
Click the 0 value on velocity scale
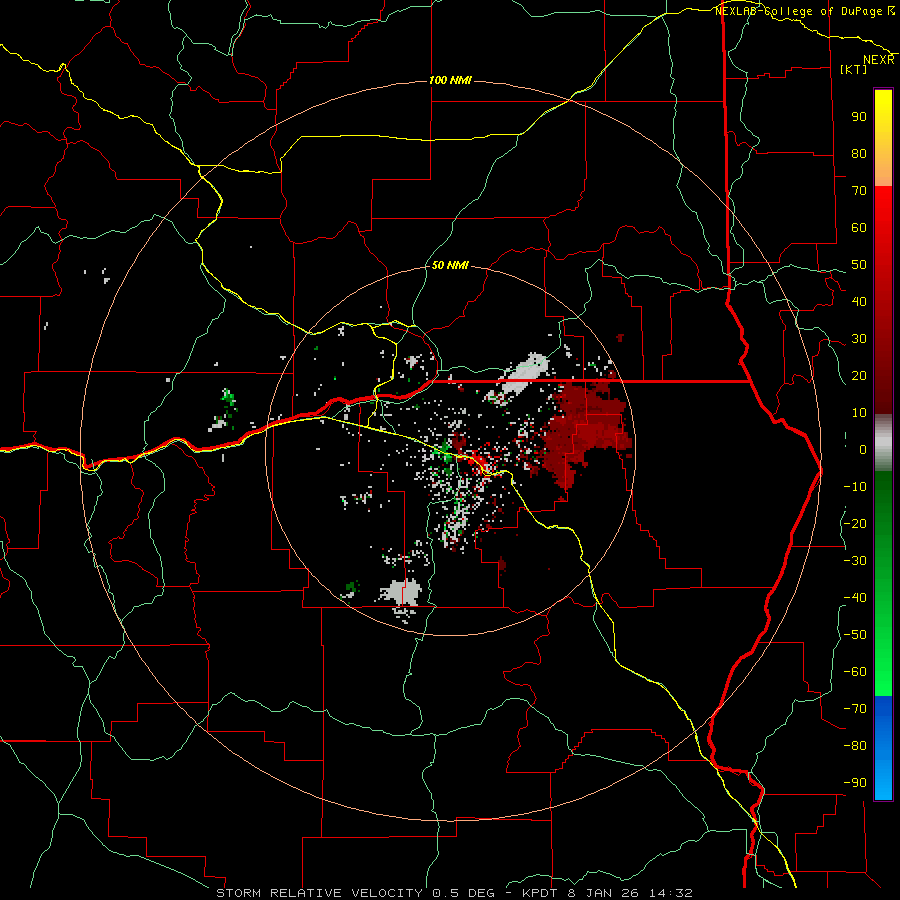(863, 449)
